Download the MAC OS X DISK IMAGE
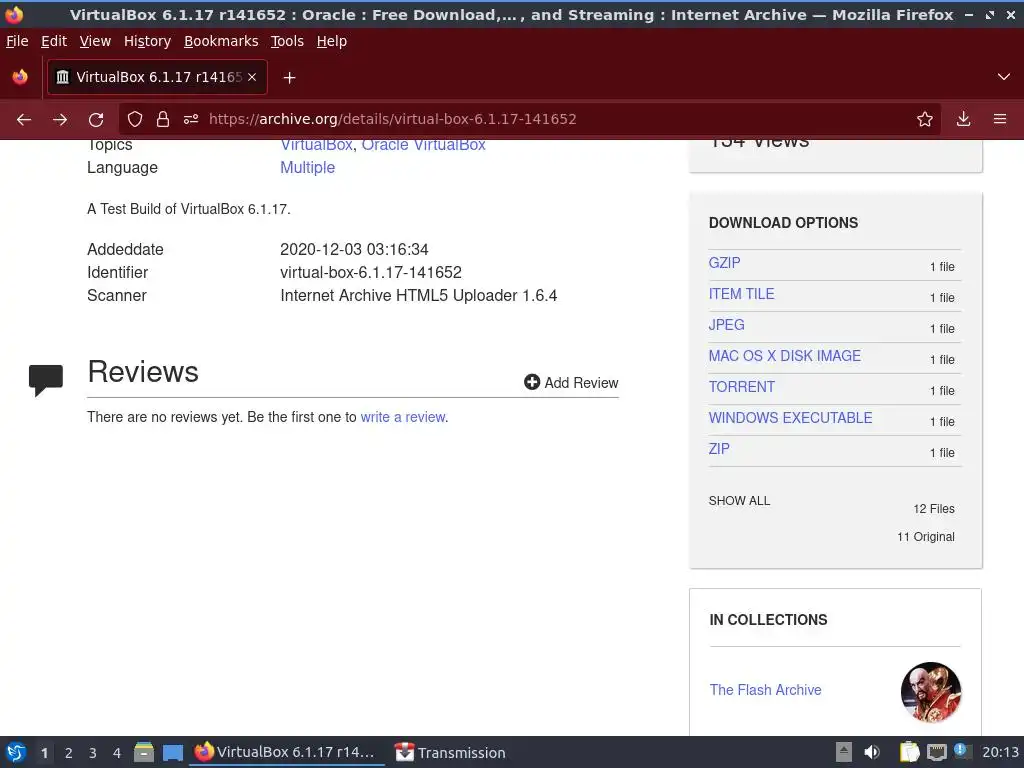 [x=784, y=356]
